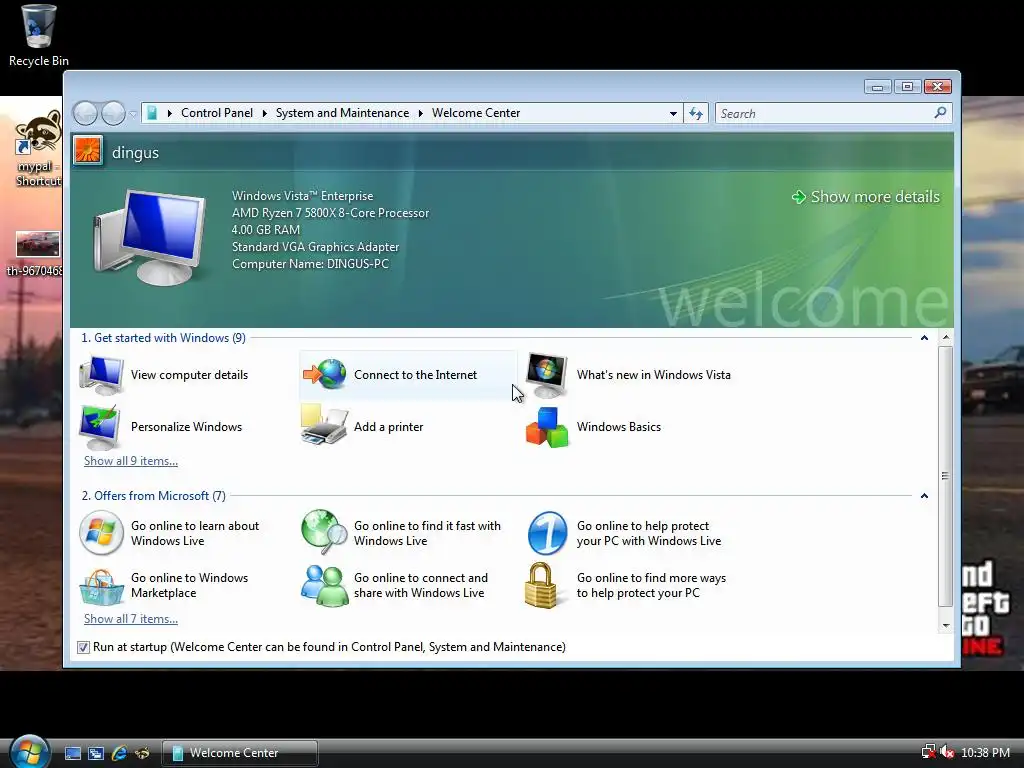Open the Windows Marketplace basket icon
Screen dimensions: 1024x768
[101, 586]
